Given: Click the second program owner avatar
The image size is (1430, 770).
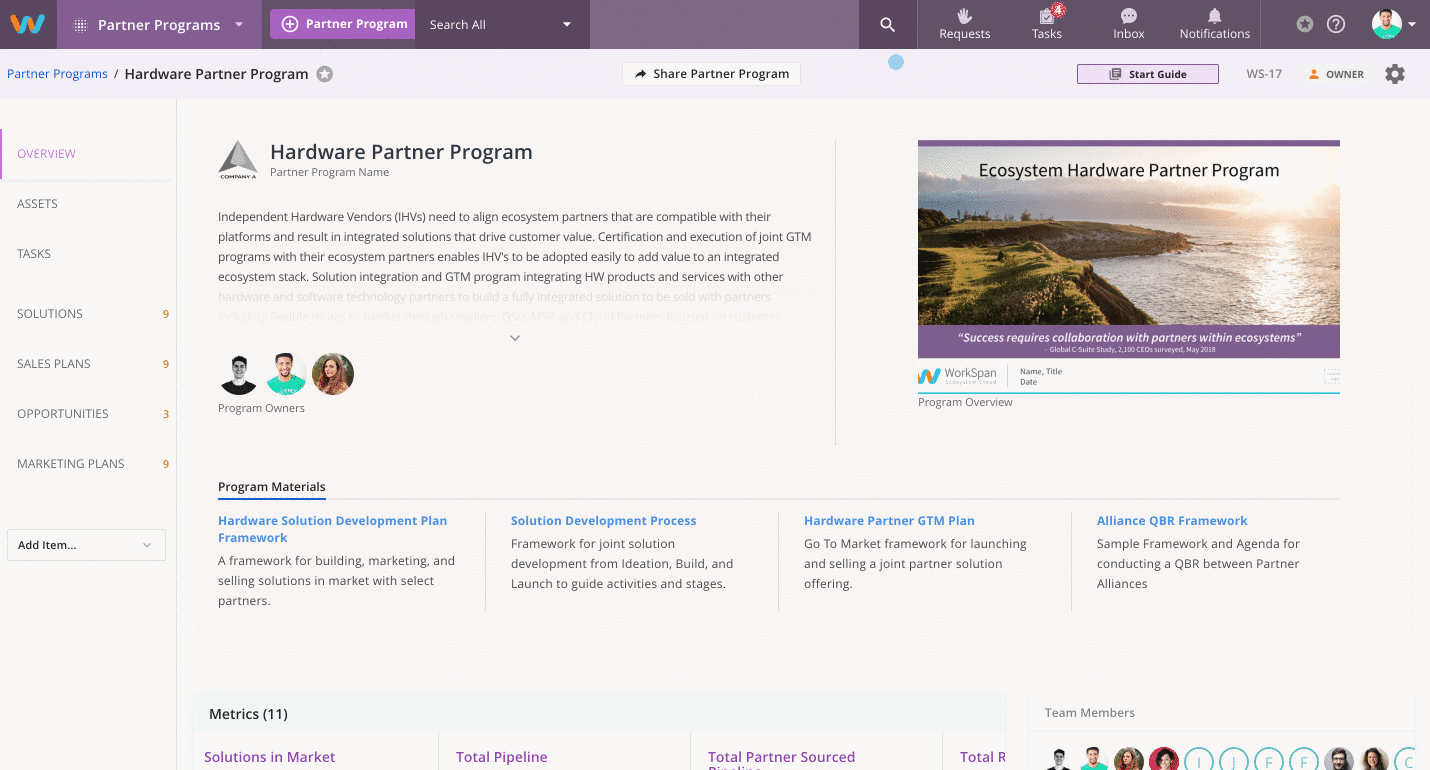Looking at the screenshot, I should (x=286, y=374).
